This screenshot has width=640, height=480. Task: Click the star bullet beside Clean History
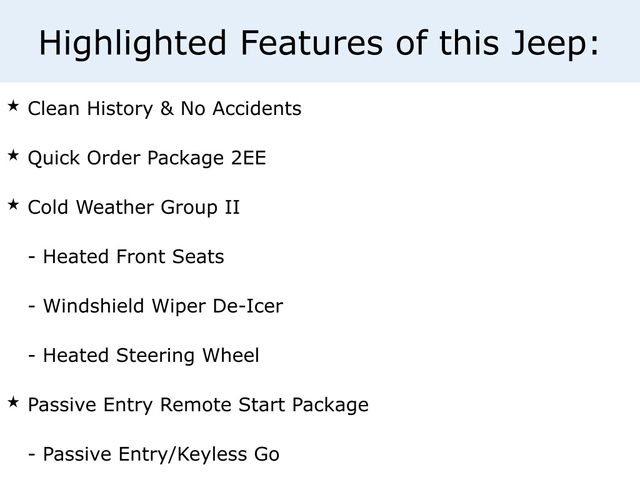(13, 106)
